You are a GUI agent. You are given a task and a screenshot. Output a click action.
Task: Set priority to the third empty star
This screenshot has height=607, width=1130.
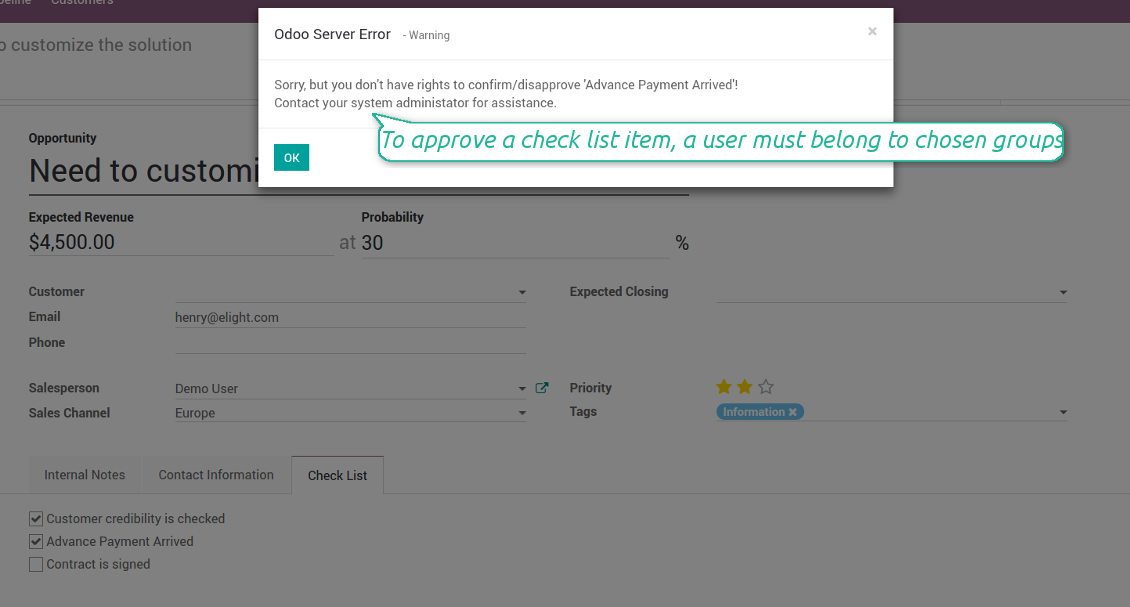click(766, 387)
